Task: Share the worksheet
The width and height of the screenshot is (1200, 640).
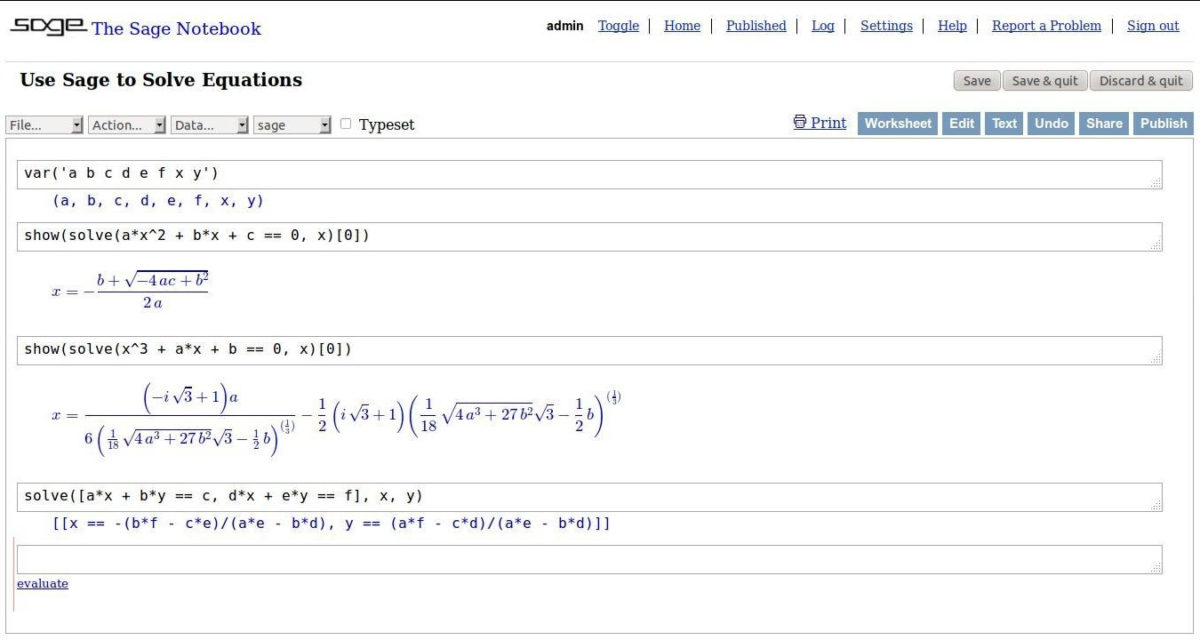Action: pyautogui.click(x=1104, y=123)
